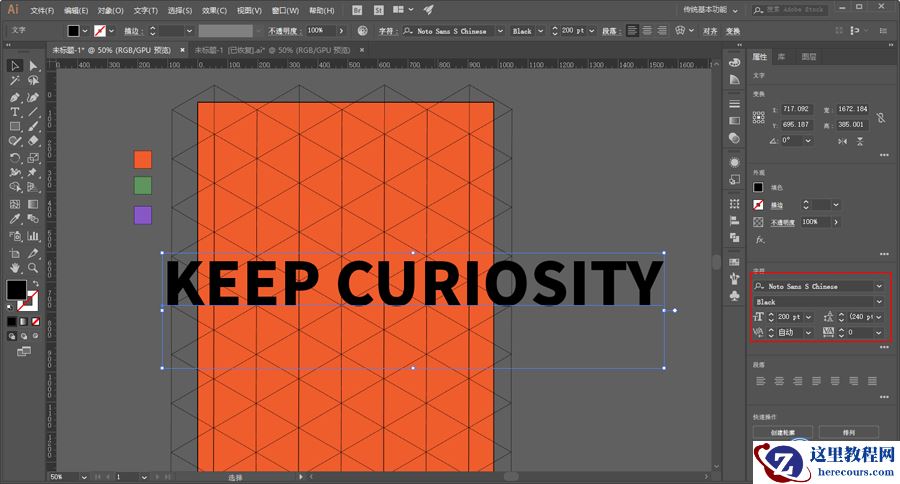Select the Type tool in the toolbox
Viewport: 900px width, 484px height.
[15, 112]
